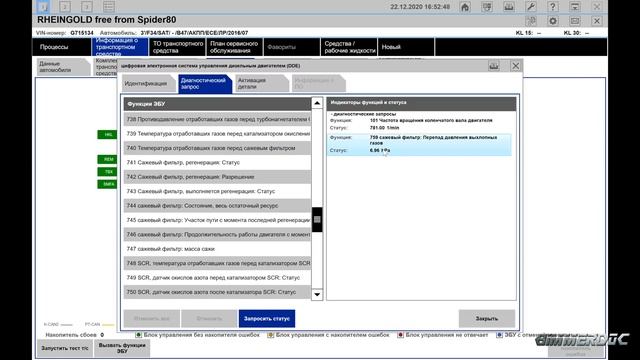This screenshot has width=640, height=360.
Task: Open Средства / рабочие жидкости menu
Action: click(349, 47)
